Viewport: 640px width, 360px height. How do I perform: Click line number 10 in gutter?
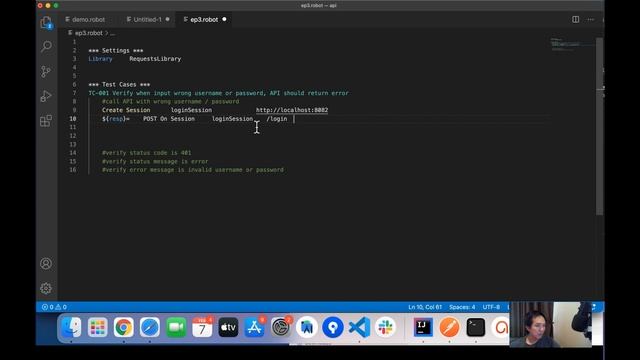pyautogui.click(x=73, y=118)
